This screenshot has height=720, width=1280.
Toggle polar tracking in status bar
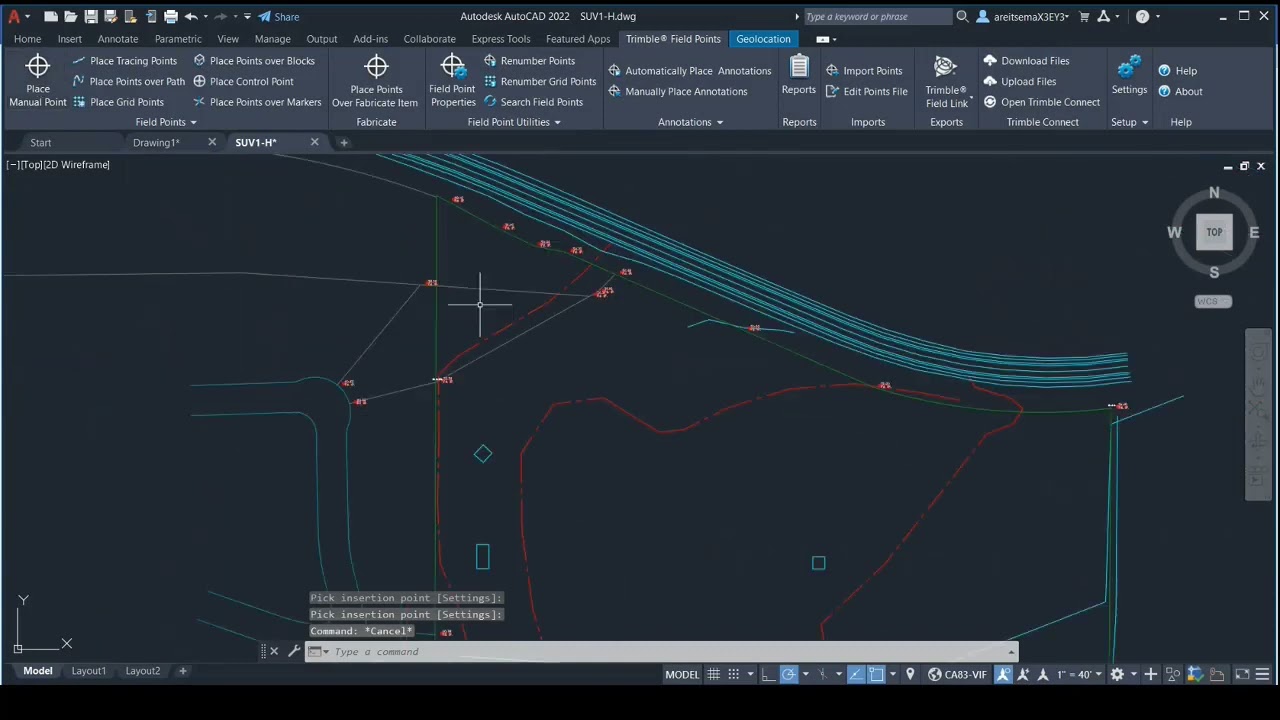click(x=789, y=675)
